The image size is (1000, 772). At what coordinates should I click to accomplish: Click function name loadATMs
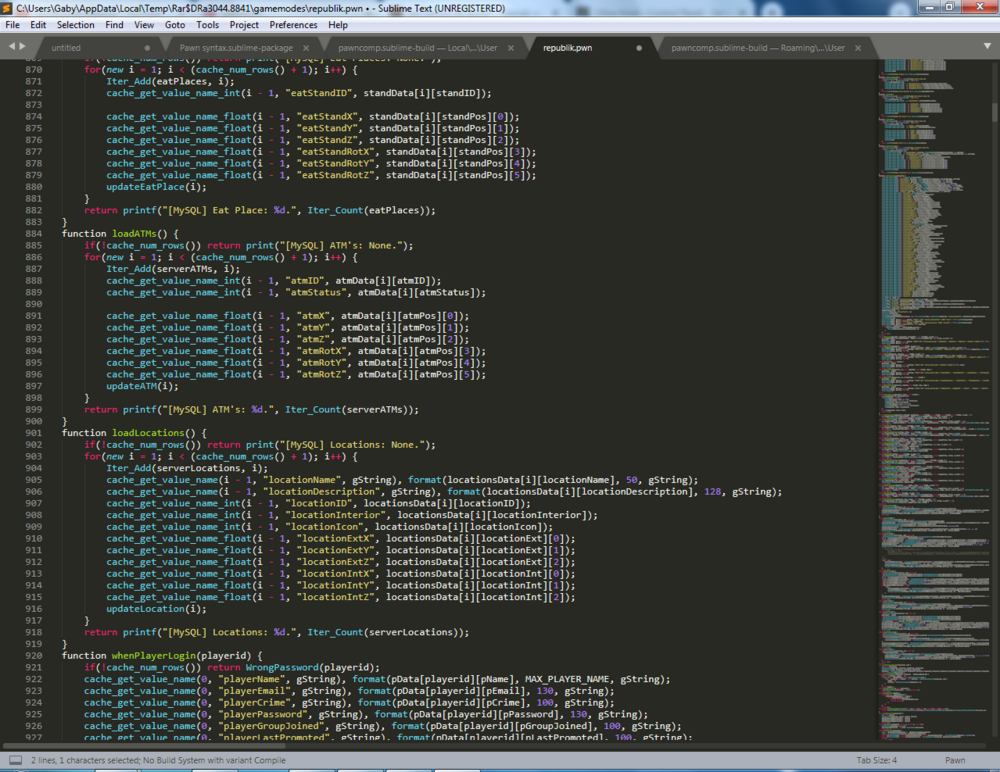[x=134, y=234]
